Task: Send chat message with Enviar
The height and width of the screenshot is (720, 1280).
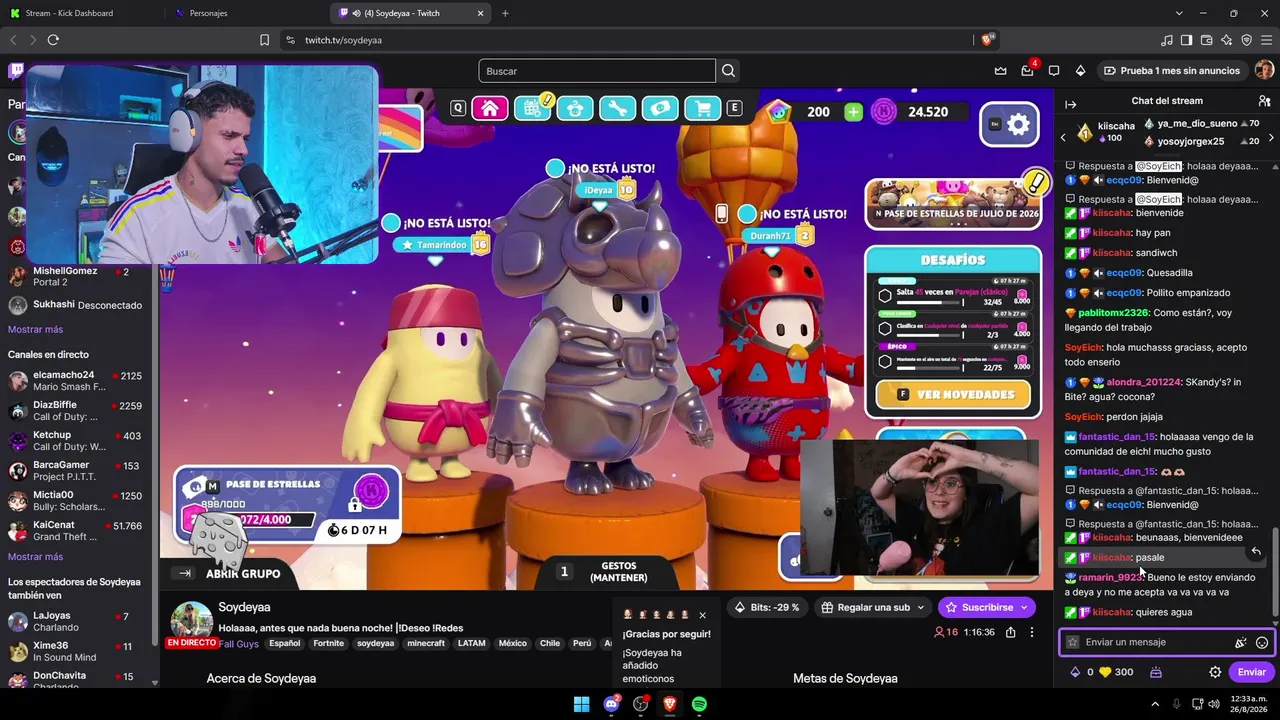Action: pos(1251,672)
